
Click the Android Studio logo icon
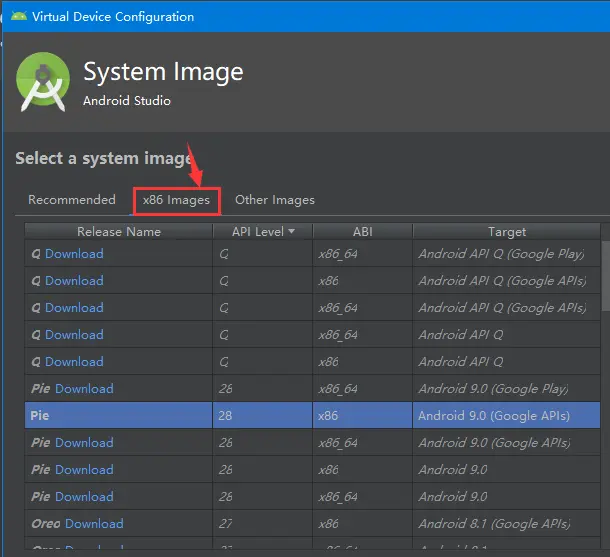click(44, 80)
